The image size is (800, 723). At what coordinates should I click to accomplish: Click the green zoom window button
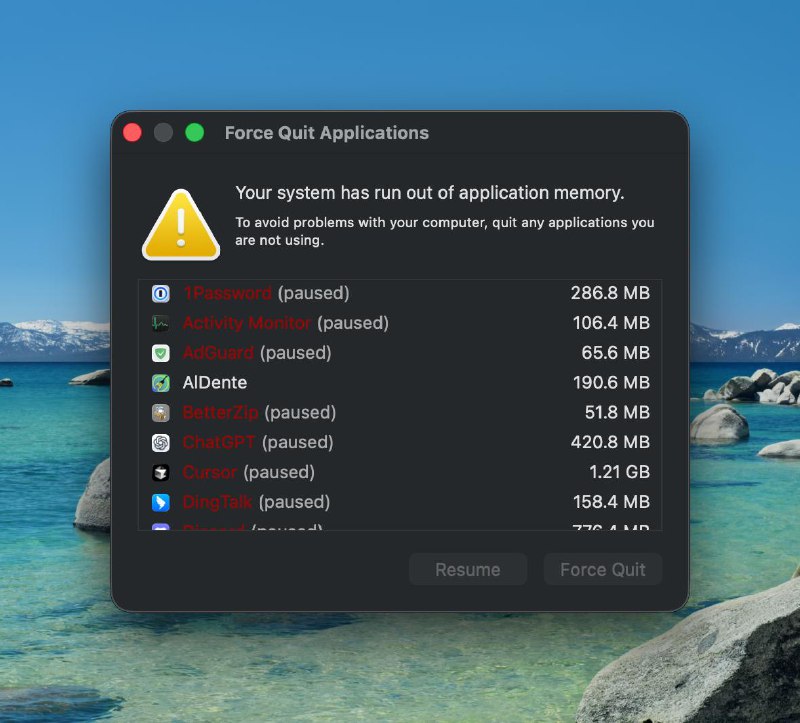point(195,133)
